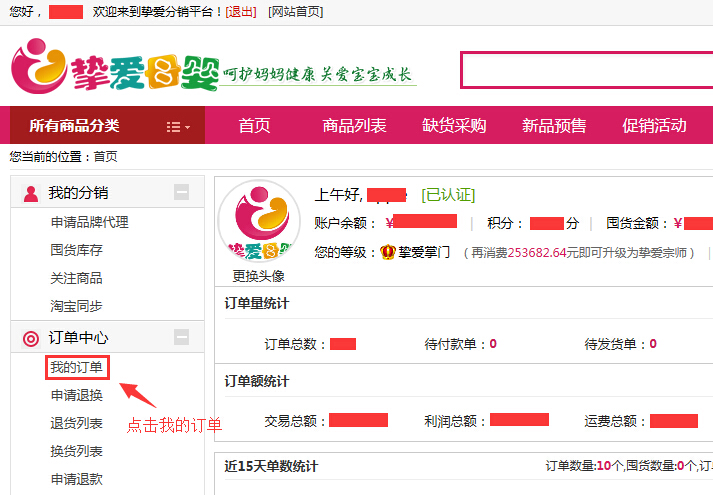Viewport: 713px width, 495px height.
Task: Select 申请品牌代理 in the sidebar
Action: (90, 222)
